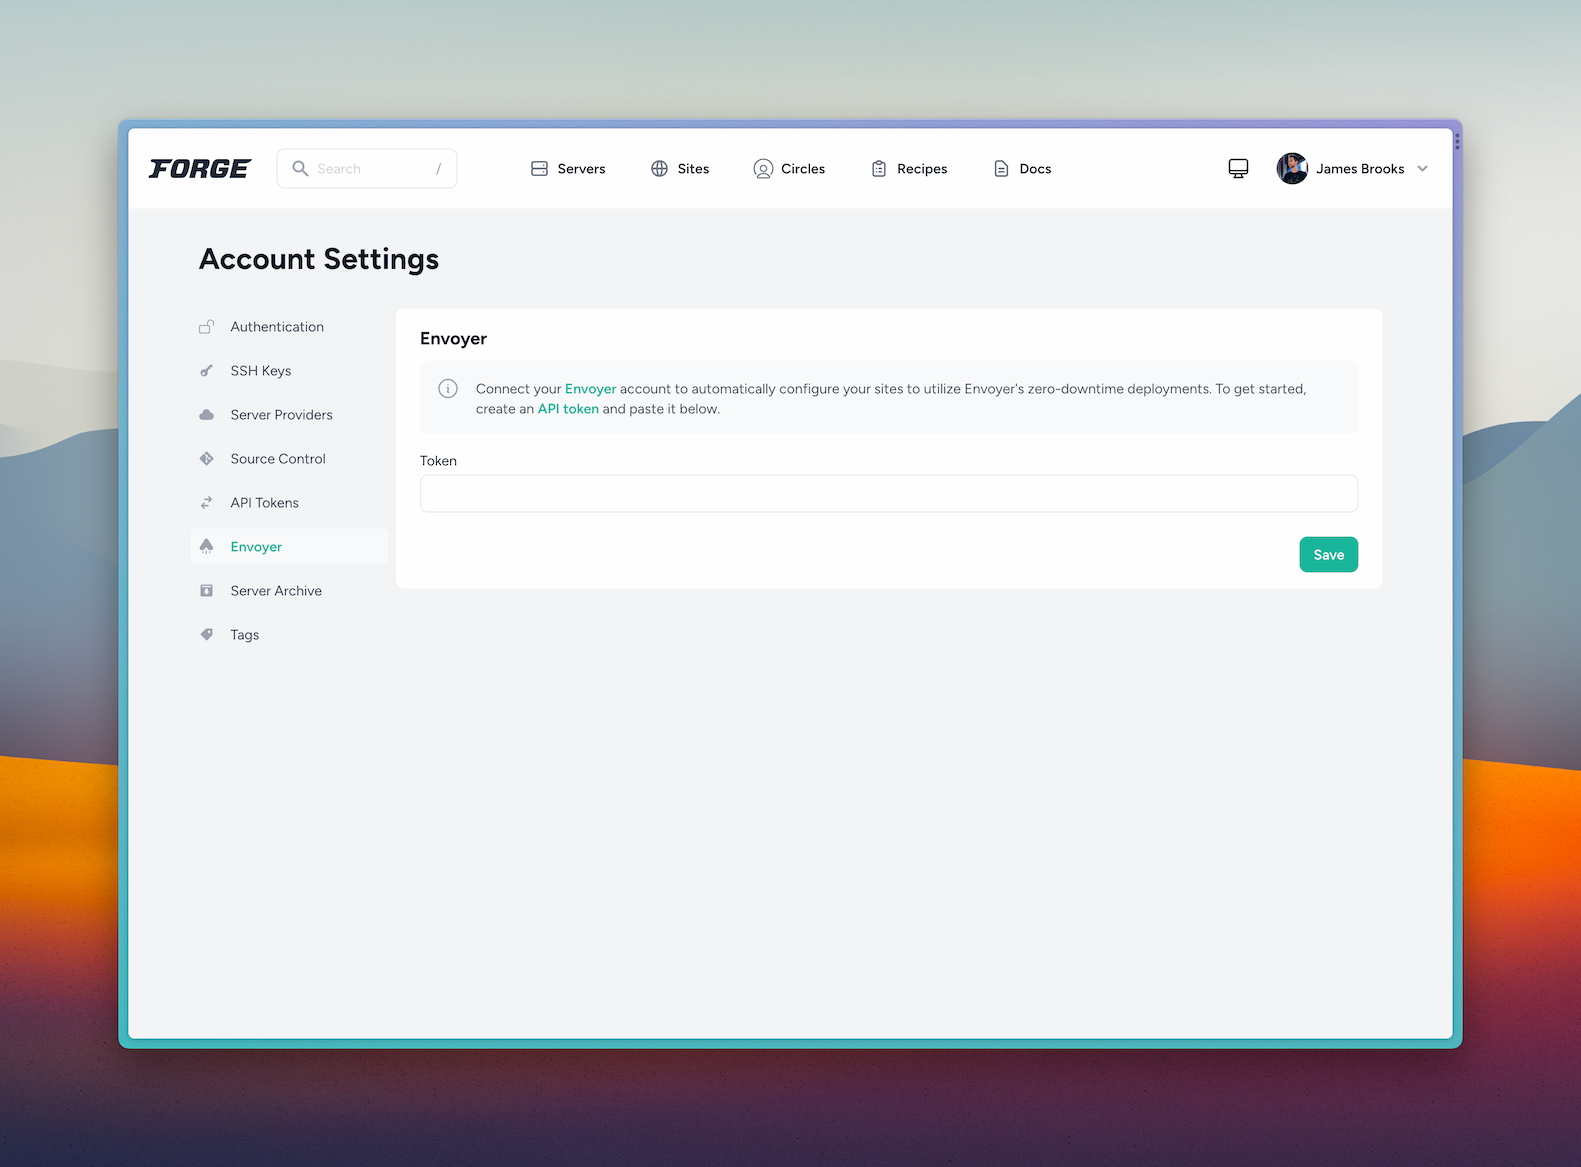Open the Recipes navigation item
Image resolution: width=1581 pixels, height=1167 pixels.
[909, 168]
